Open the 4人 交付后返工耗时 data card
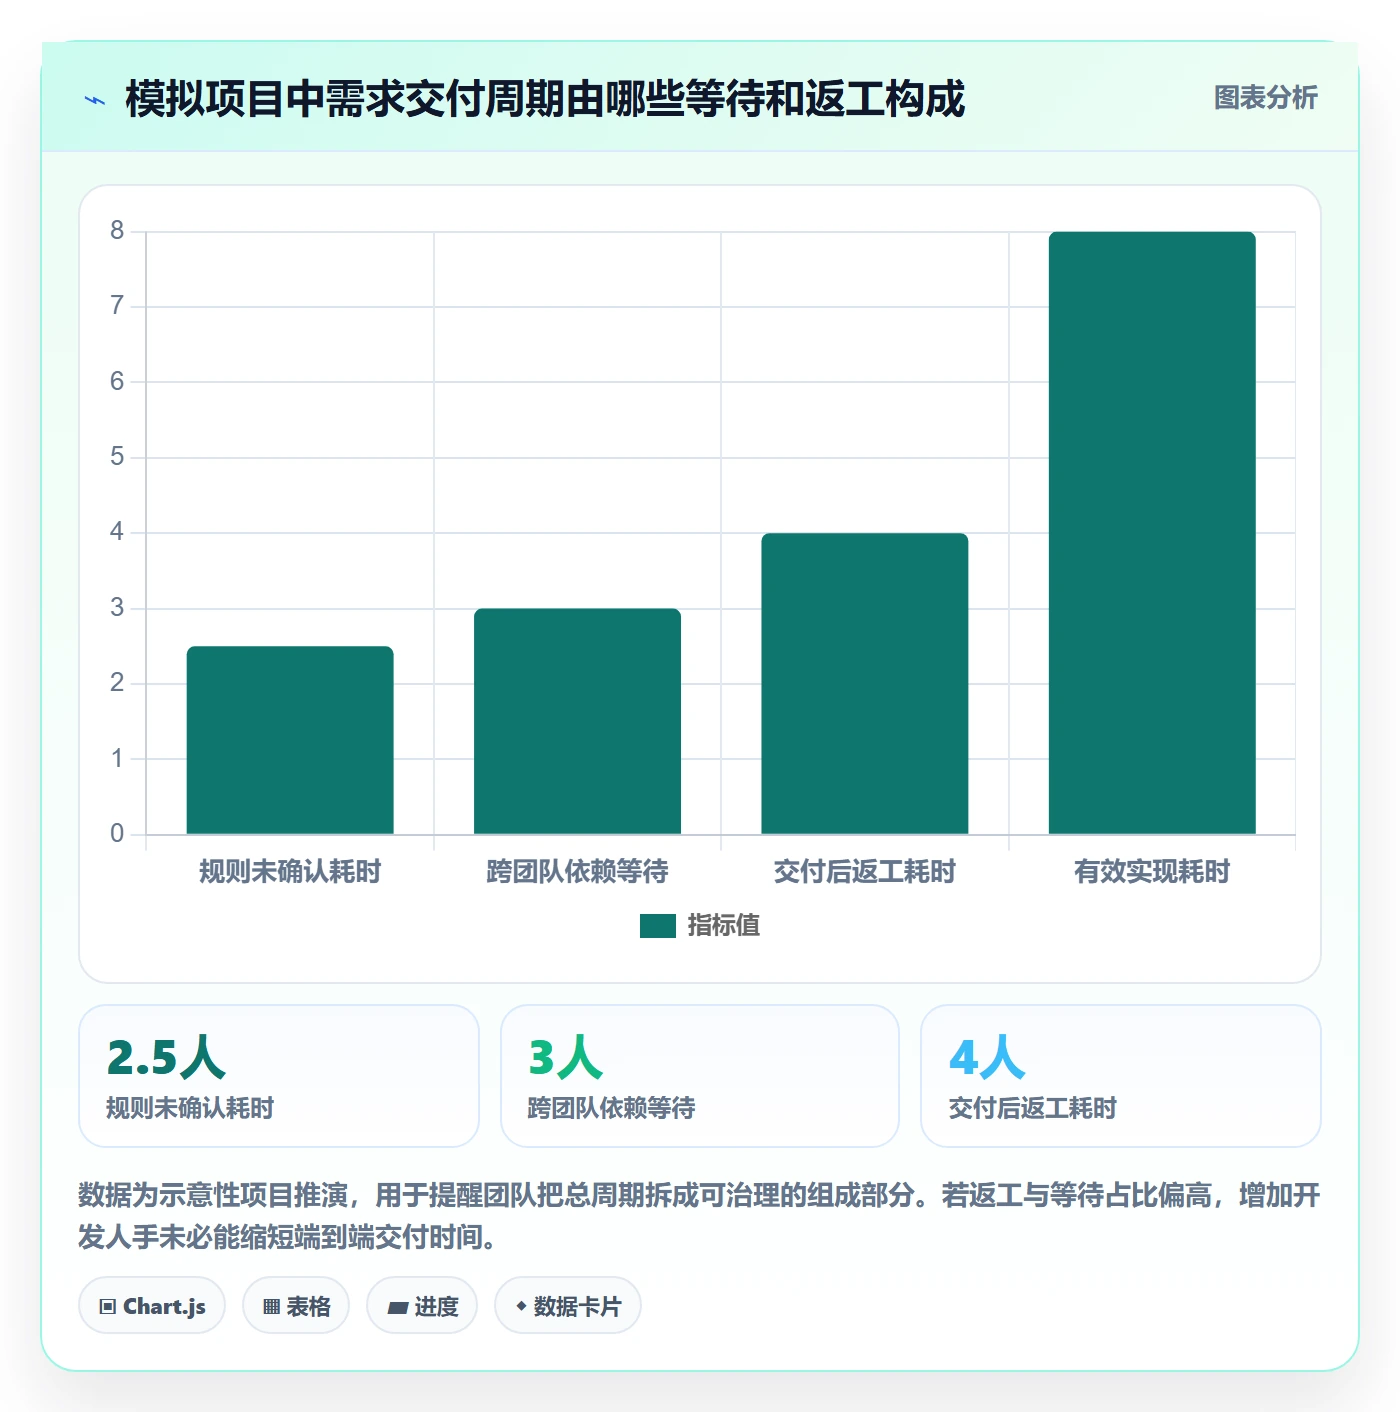This screenshot has height=1412, width=1400. [1121, 1076]
